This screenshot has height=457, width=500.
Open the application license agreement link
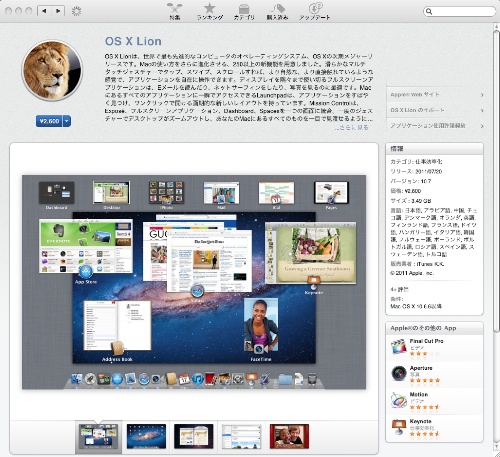click(x=428, y=126)
